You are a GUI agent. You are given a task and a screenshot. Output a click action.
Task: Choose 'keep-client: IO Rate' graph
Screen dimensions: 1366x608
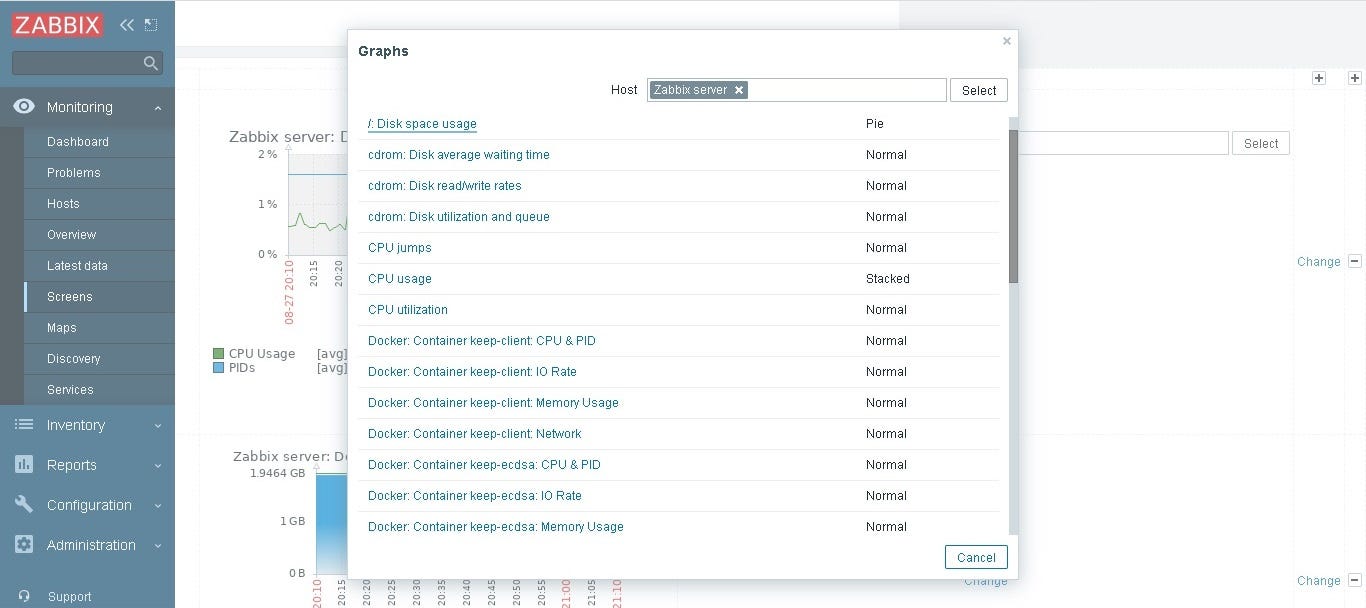tap(472, 372)
